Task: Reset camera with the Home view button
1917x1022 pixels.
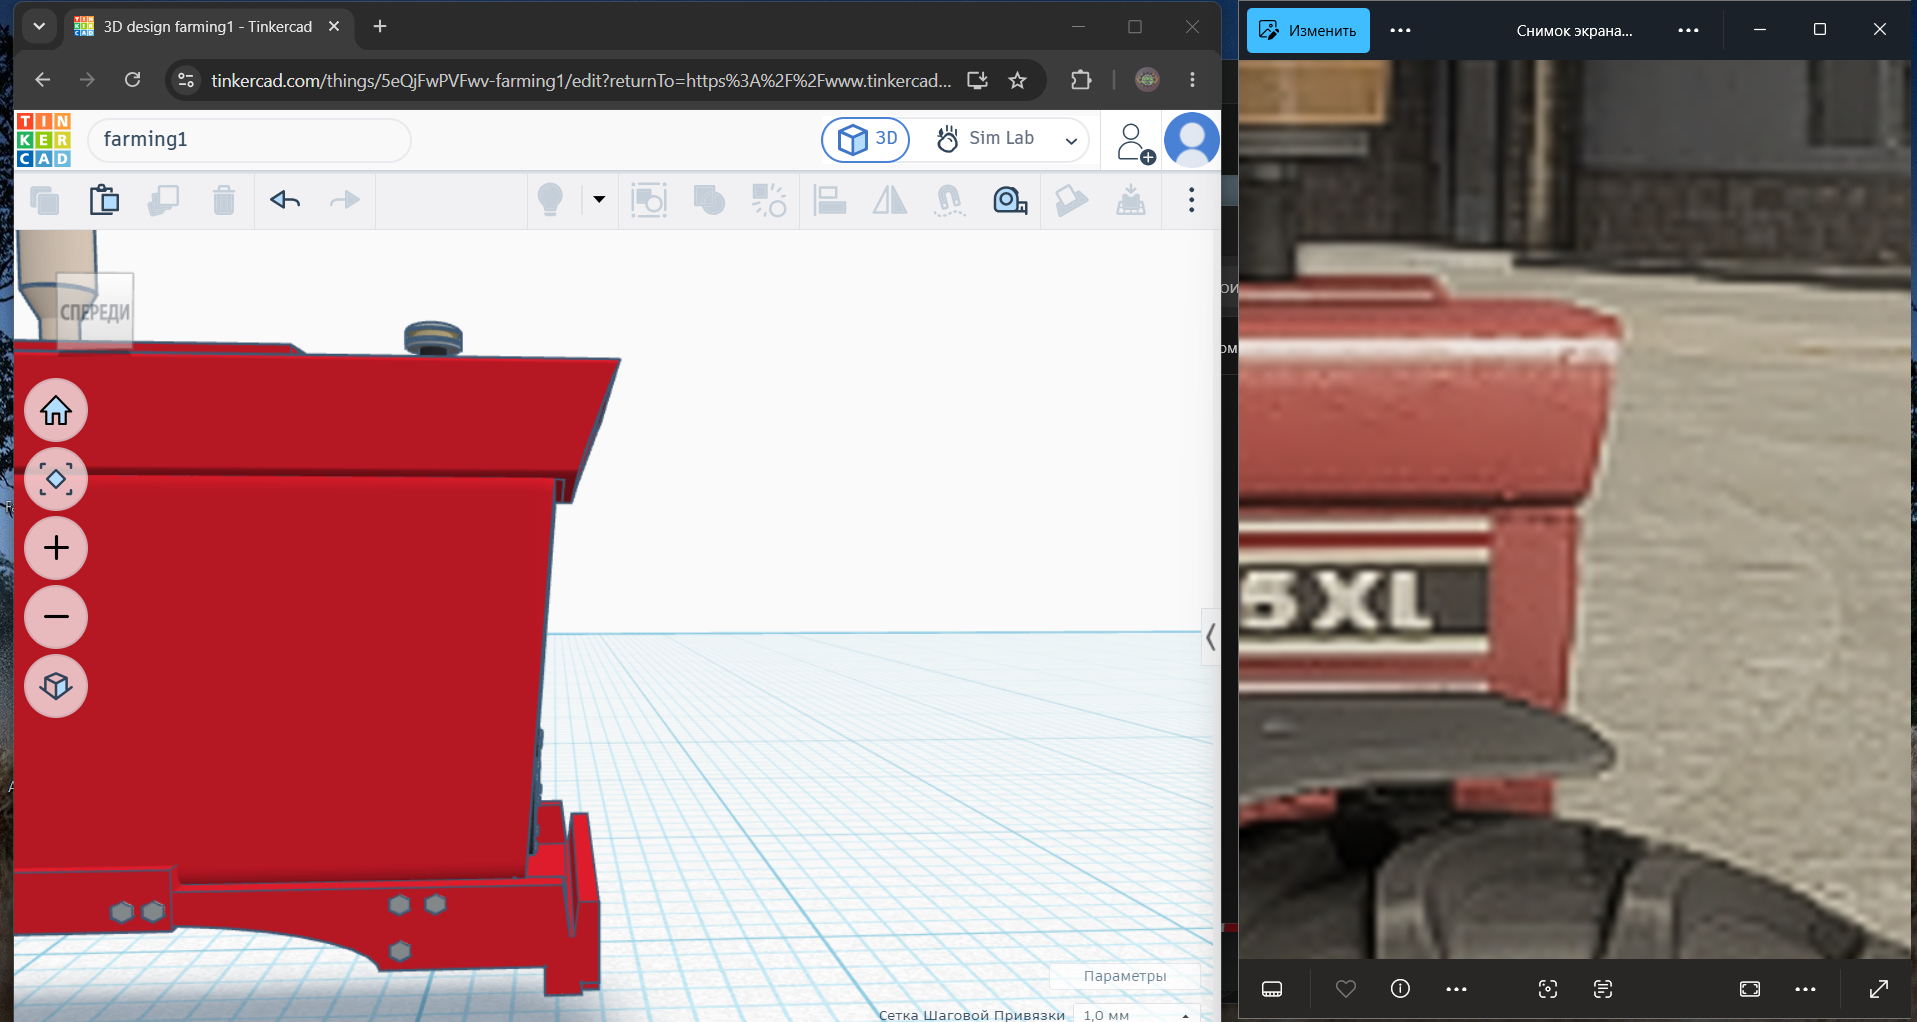Action: tap(56, 411)
